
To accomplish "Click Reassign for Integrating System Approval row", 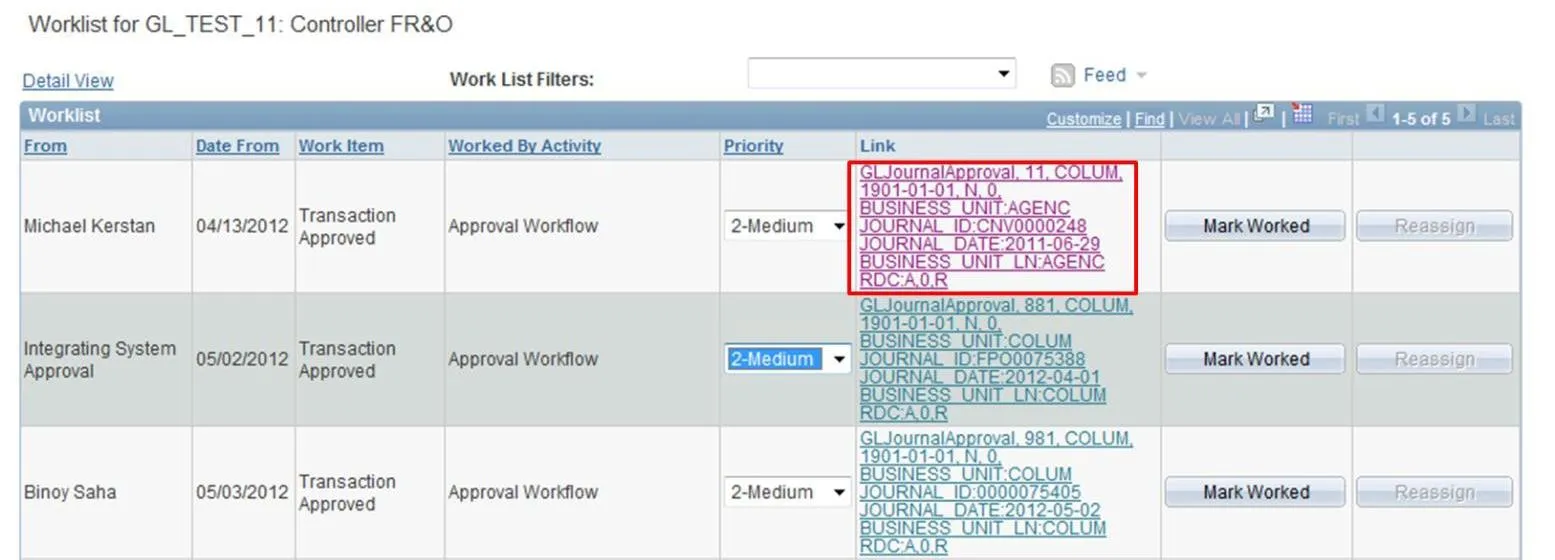I will (x=1434, y=359).
